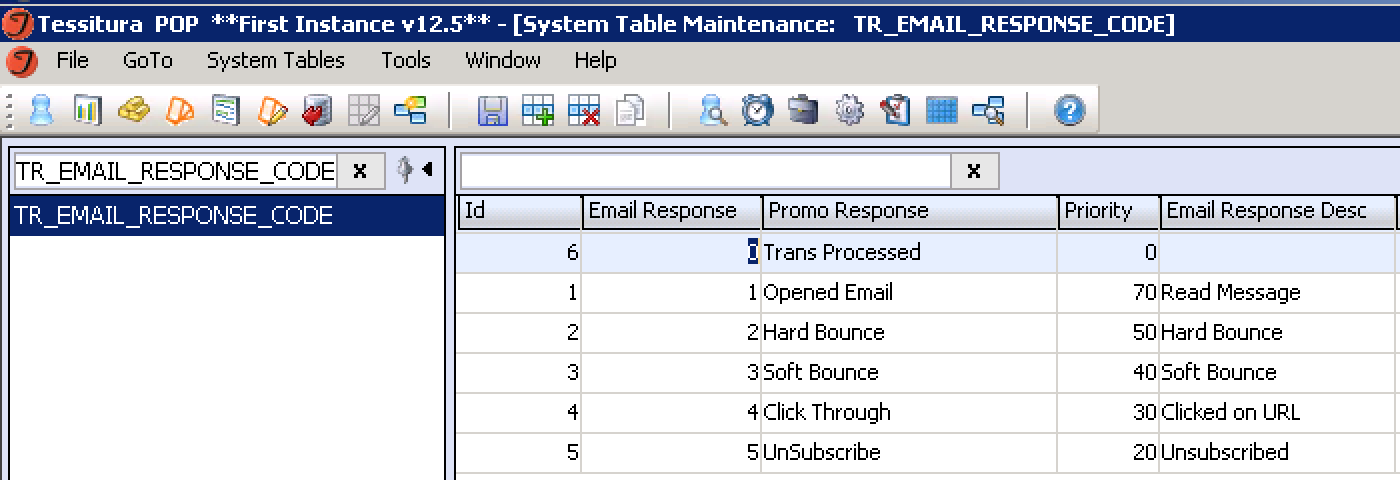The width and height of the screenshot is (1400, 480).
Task: Click the copy documents icon
Action: click(x=630, y=110)
